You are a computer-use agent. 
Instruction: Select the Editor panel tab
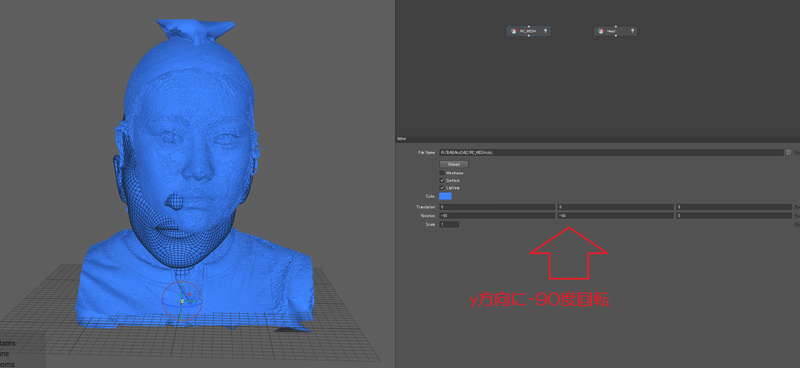point(401,139)
